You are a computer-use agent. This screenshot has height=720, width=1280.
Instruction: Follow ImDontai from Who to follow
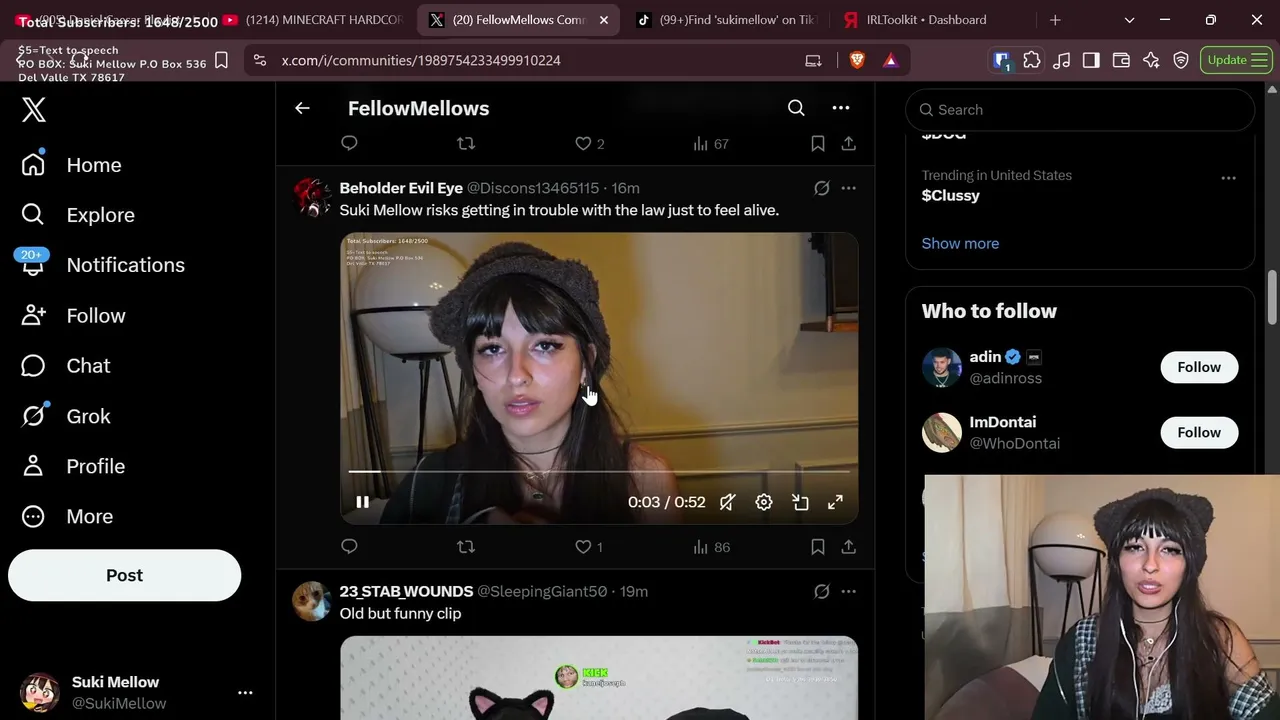[x=1199, y=432]
